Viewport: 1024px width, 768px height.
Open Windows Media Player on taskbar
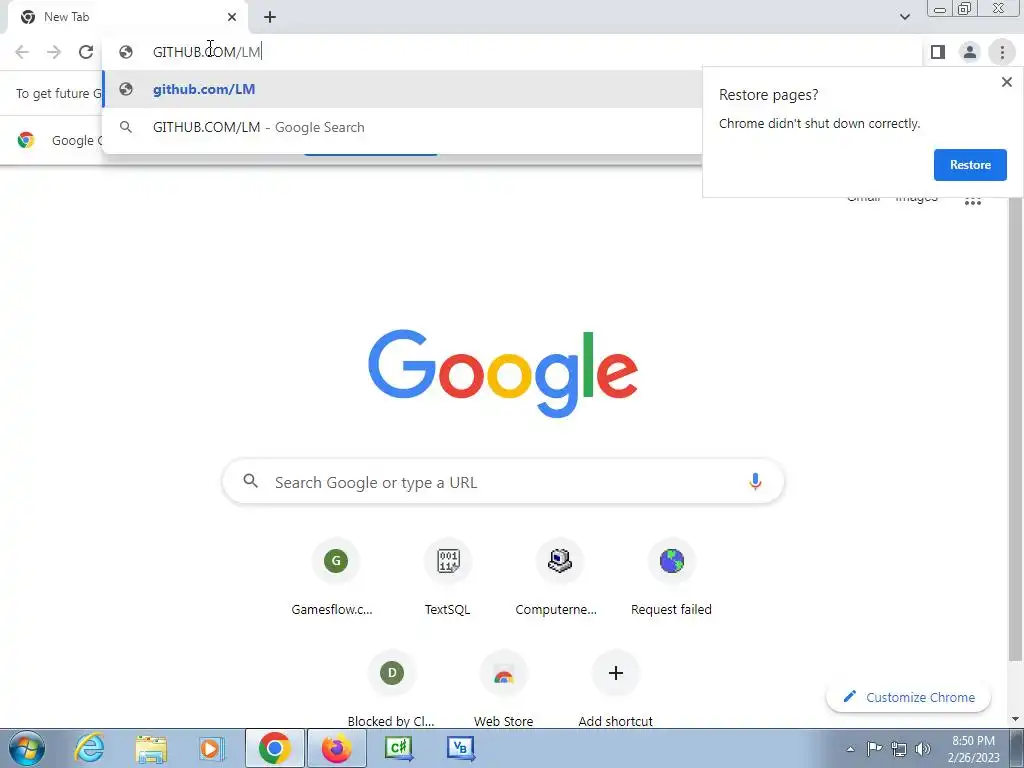click(x=211, y=748)
